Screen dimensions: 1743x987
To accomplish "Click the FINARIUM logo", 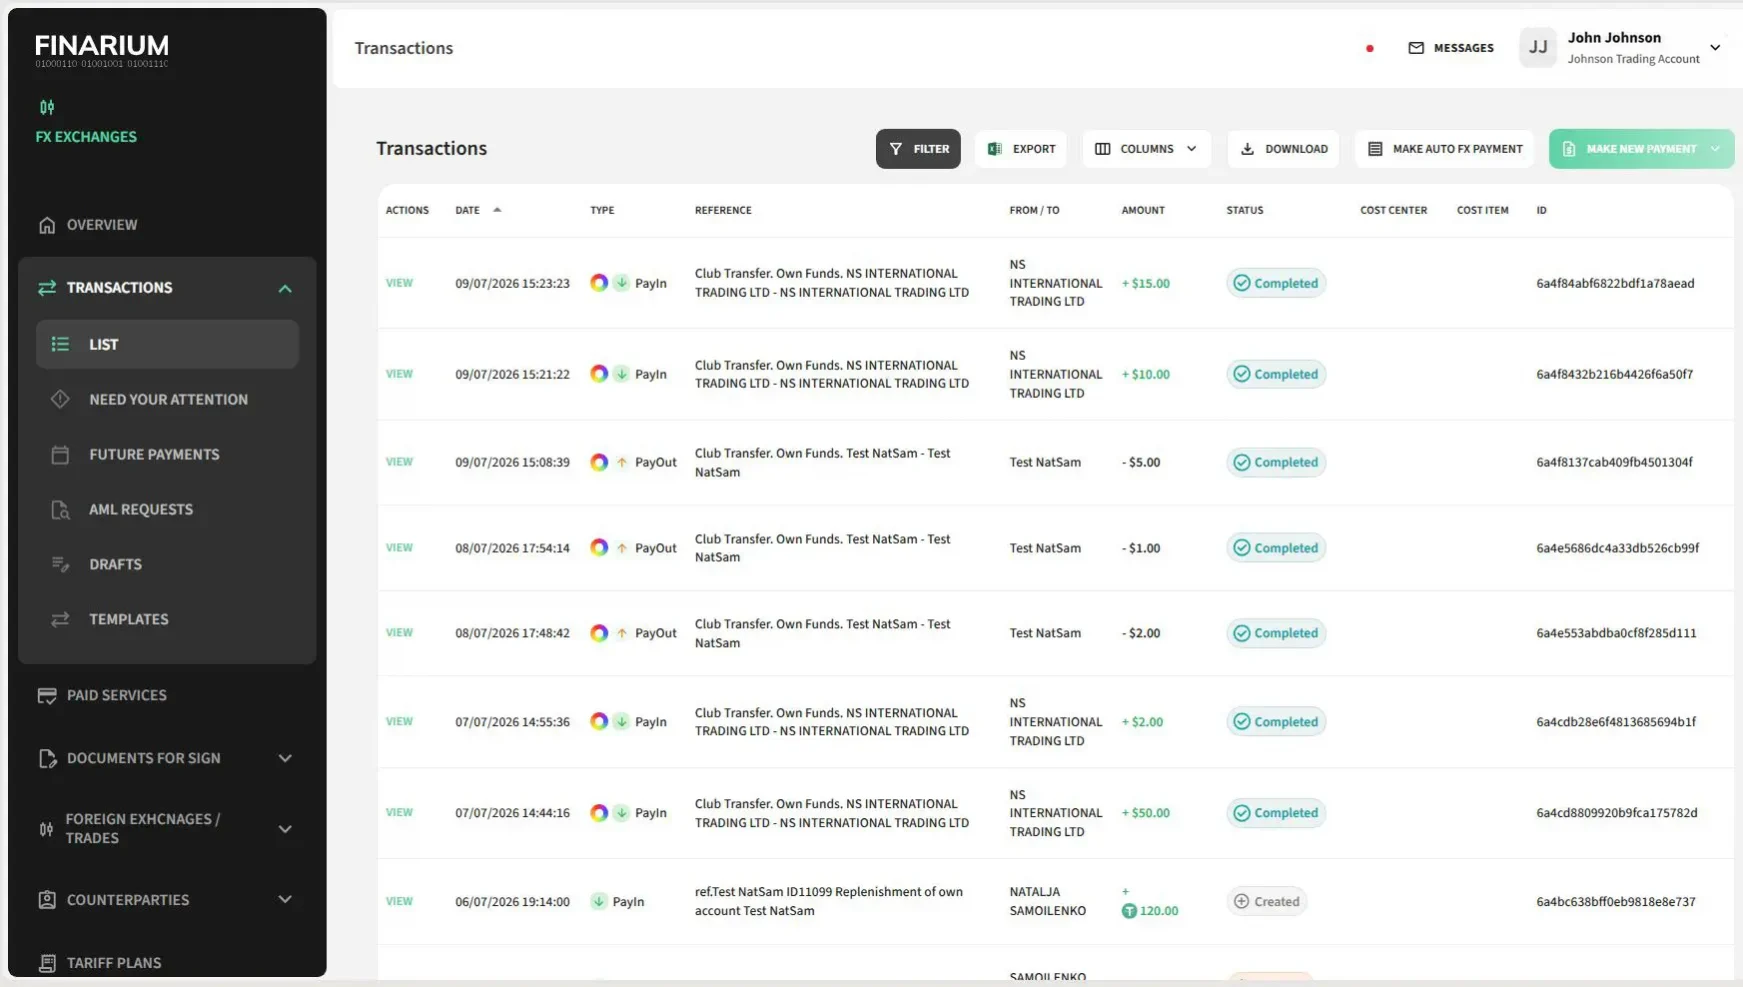I will [x=102, y=52].
